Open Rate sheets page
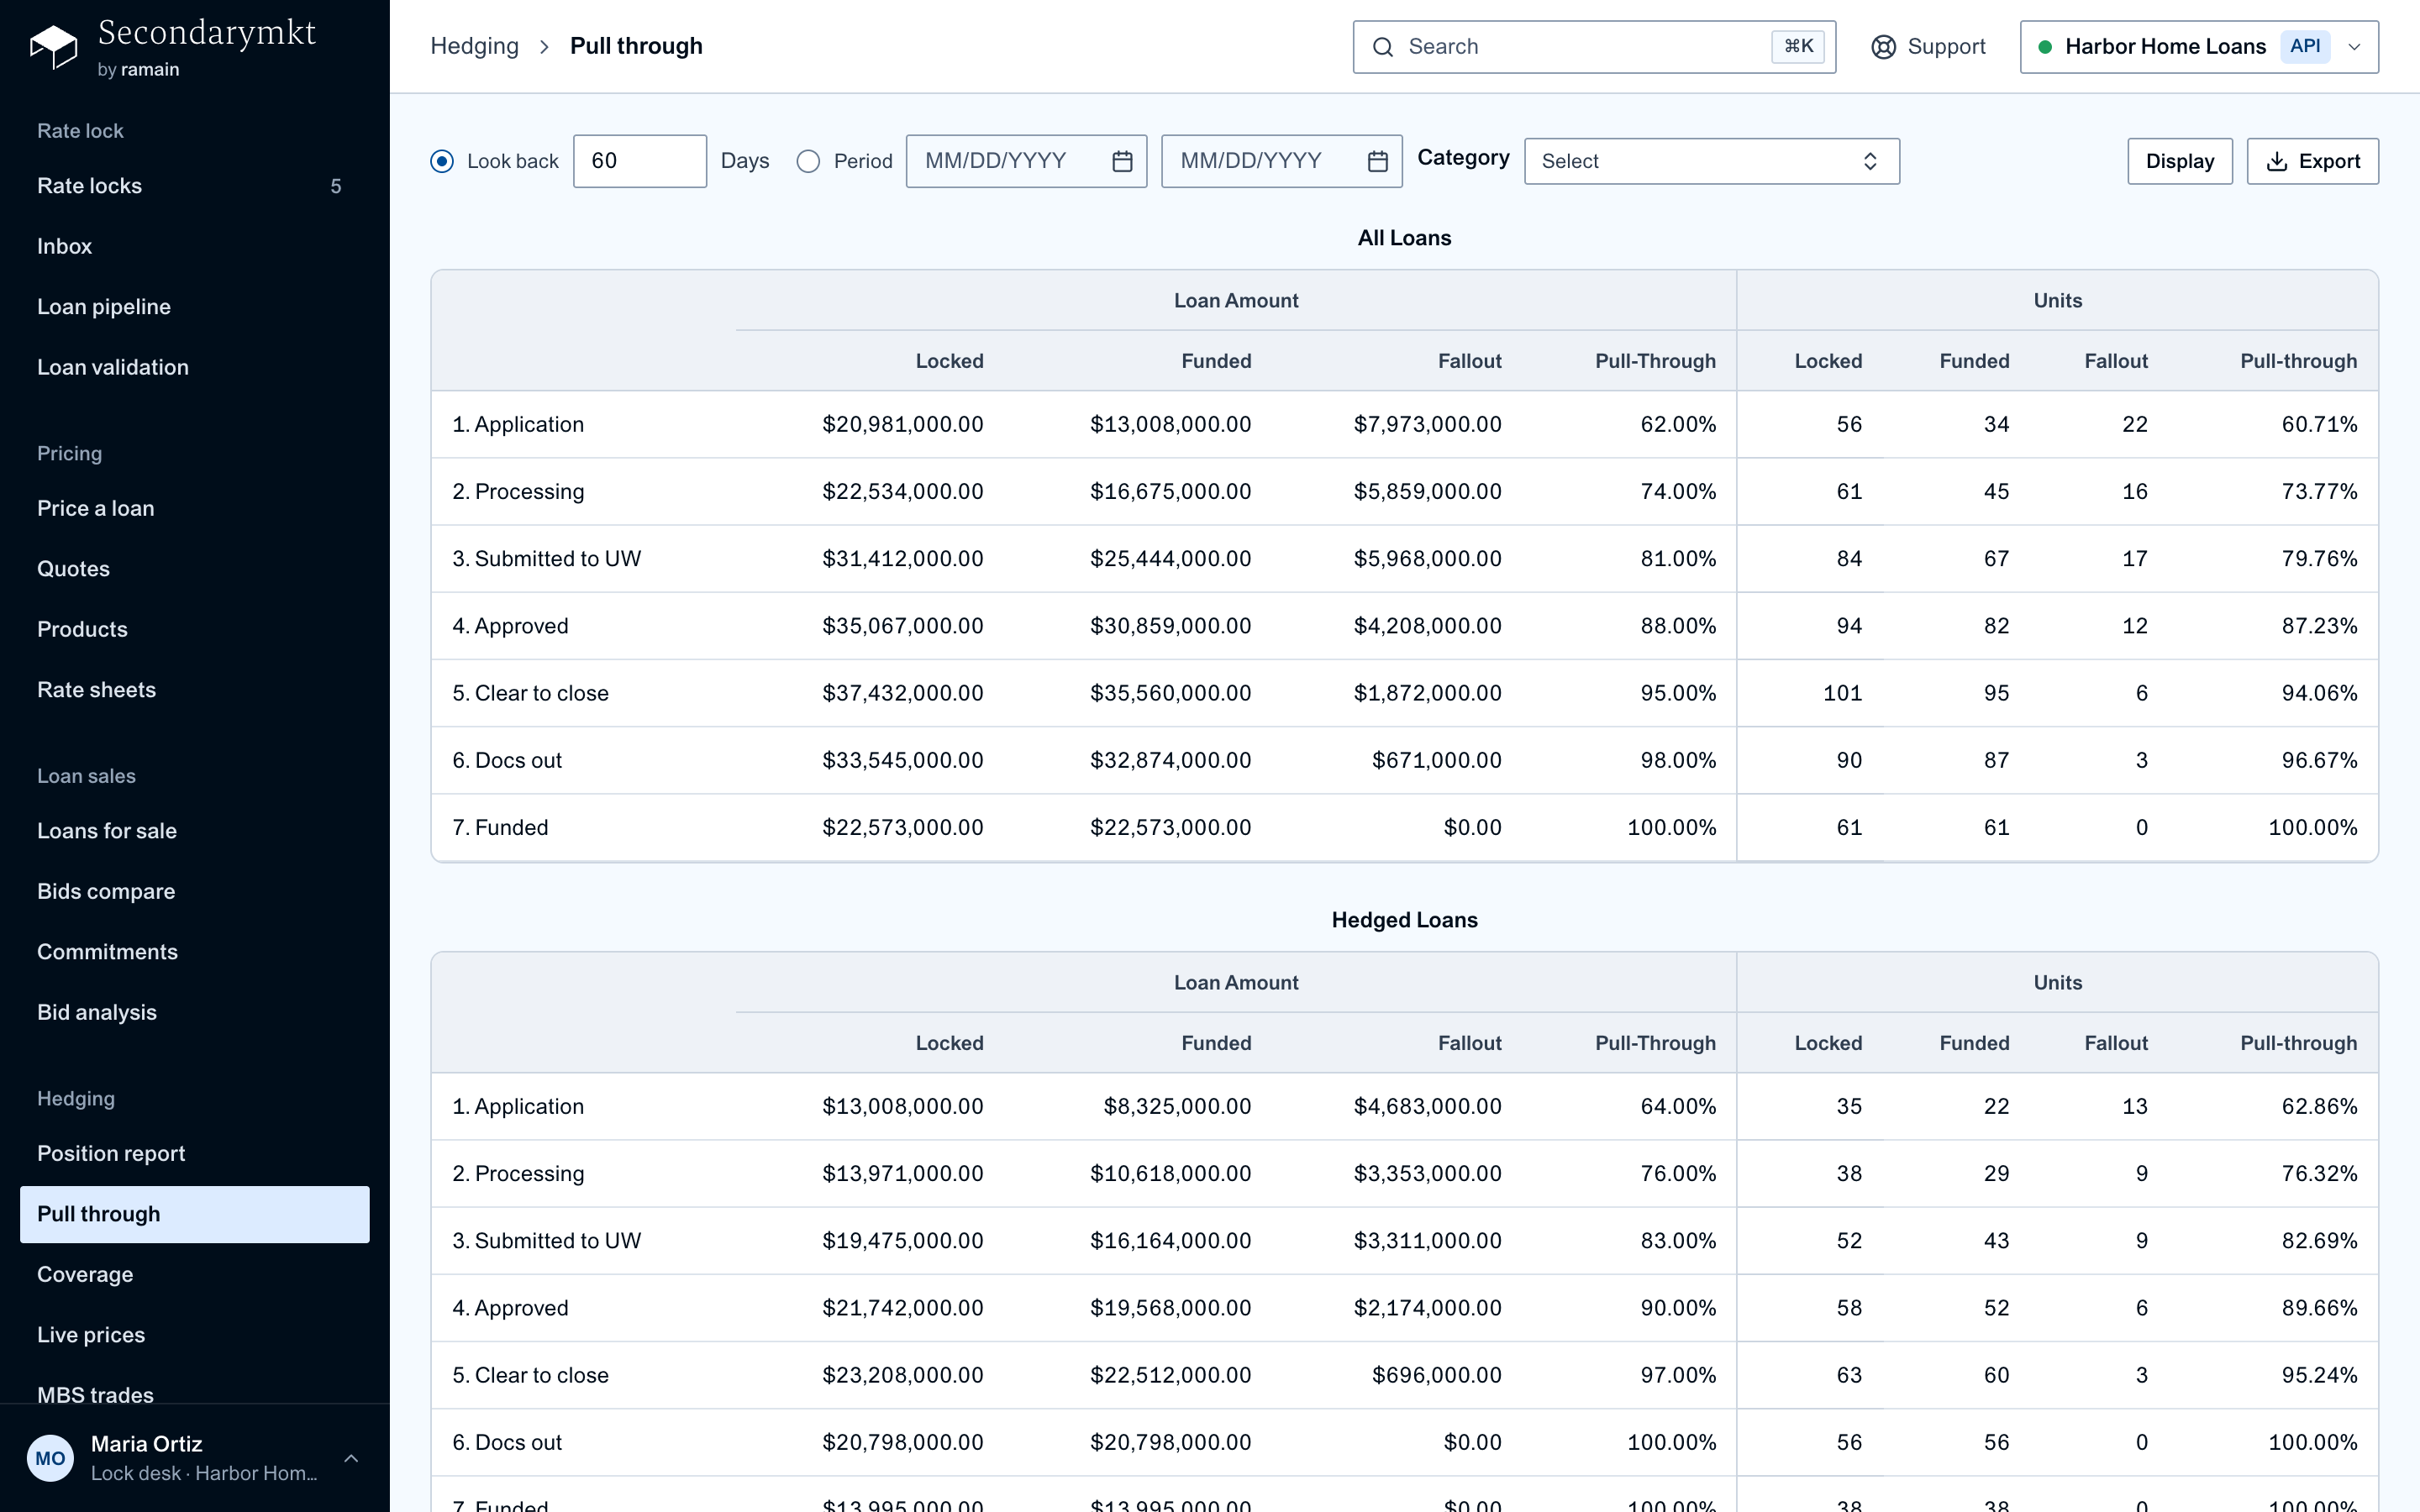 (x=194, y=690)
